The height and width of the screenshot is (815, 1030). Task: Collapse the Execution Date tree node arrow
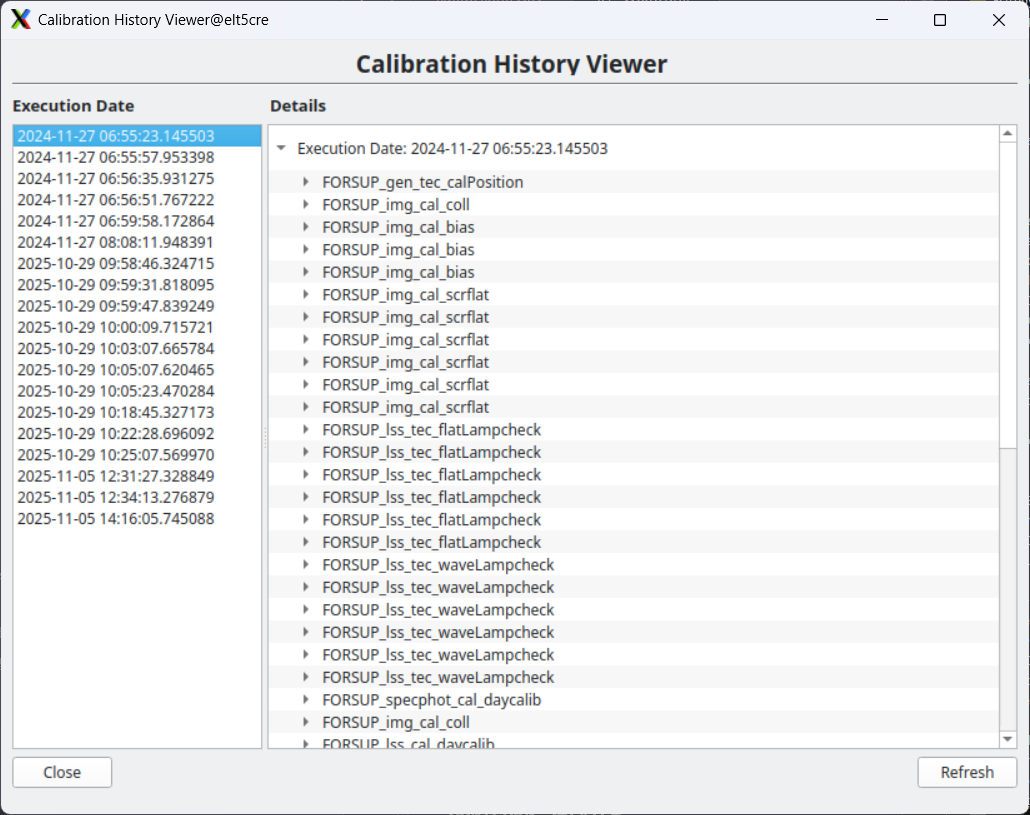click(x=281, y=148)
